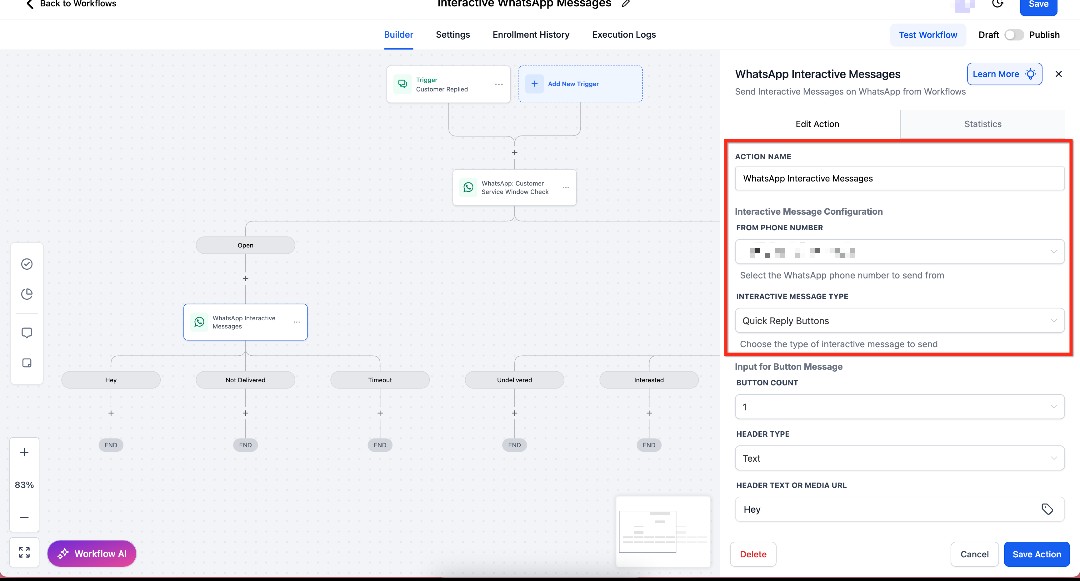Open the Enrollment History tab
Image resolution: width=1080 pixels, height=581 pixels.
pos(530,34)
